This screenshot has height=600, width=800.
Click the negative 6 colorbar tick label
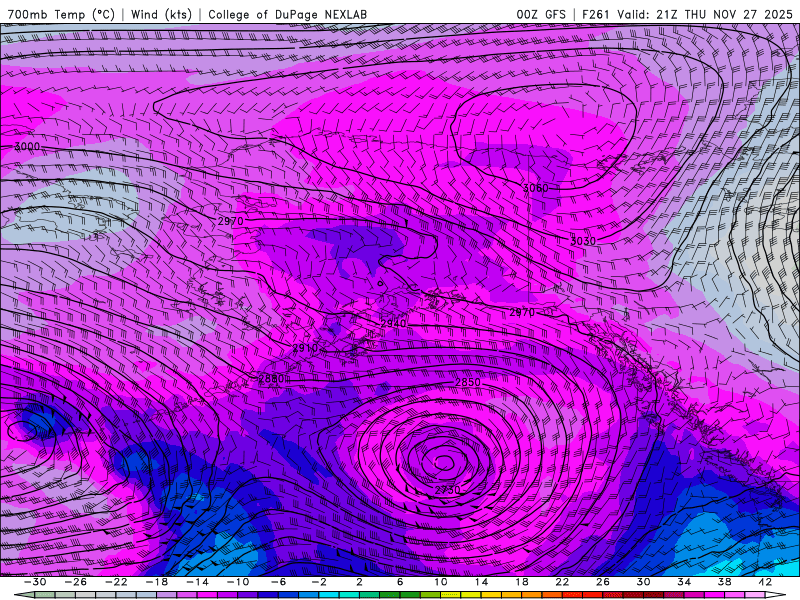pos(279,582)
